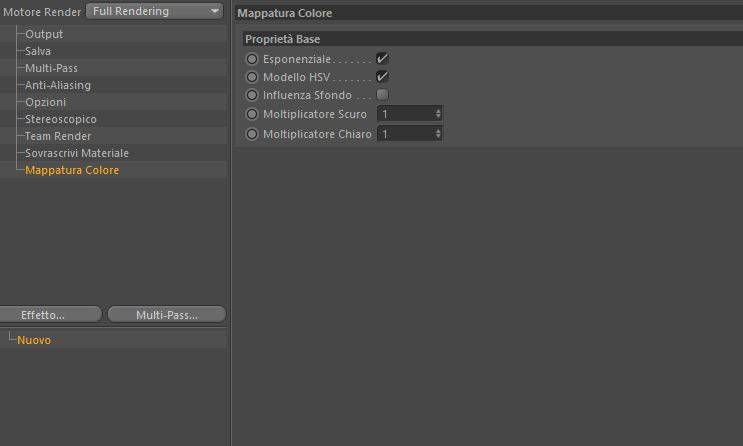Click the Modello HSV animation dot
This screenshot has height=446, width=743.
252,77
